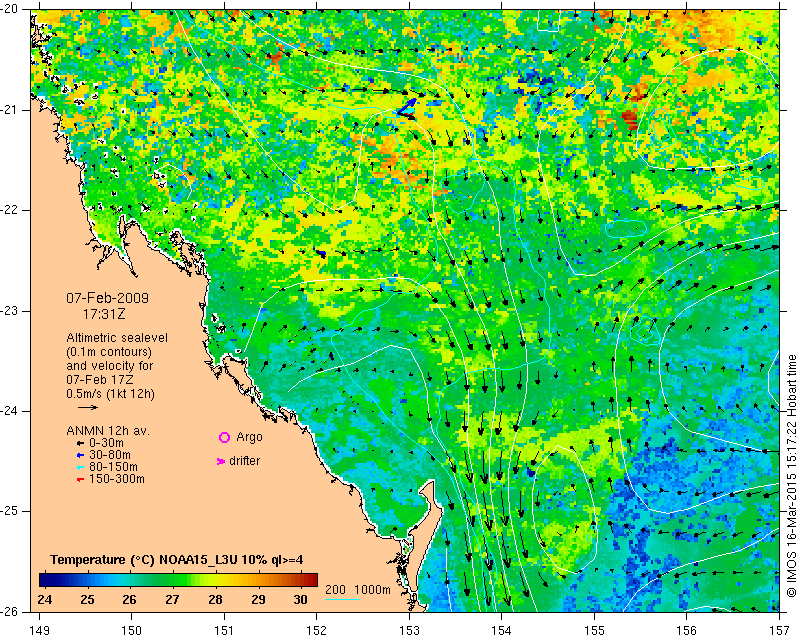This screenshot has width=800, height=640.
Task: Click the 0.5m/s velocity scale arrow
Action: tap(88, 407)
